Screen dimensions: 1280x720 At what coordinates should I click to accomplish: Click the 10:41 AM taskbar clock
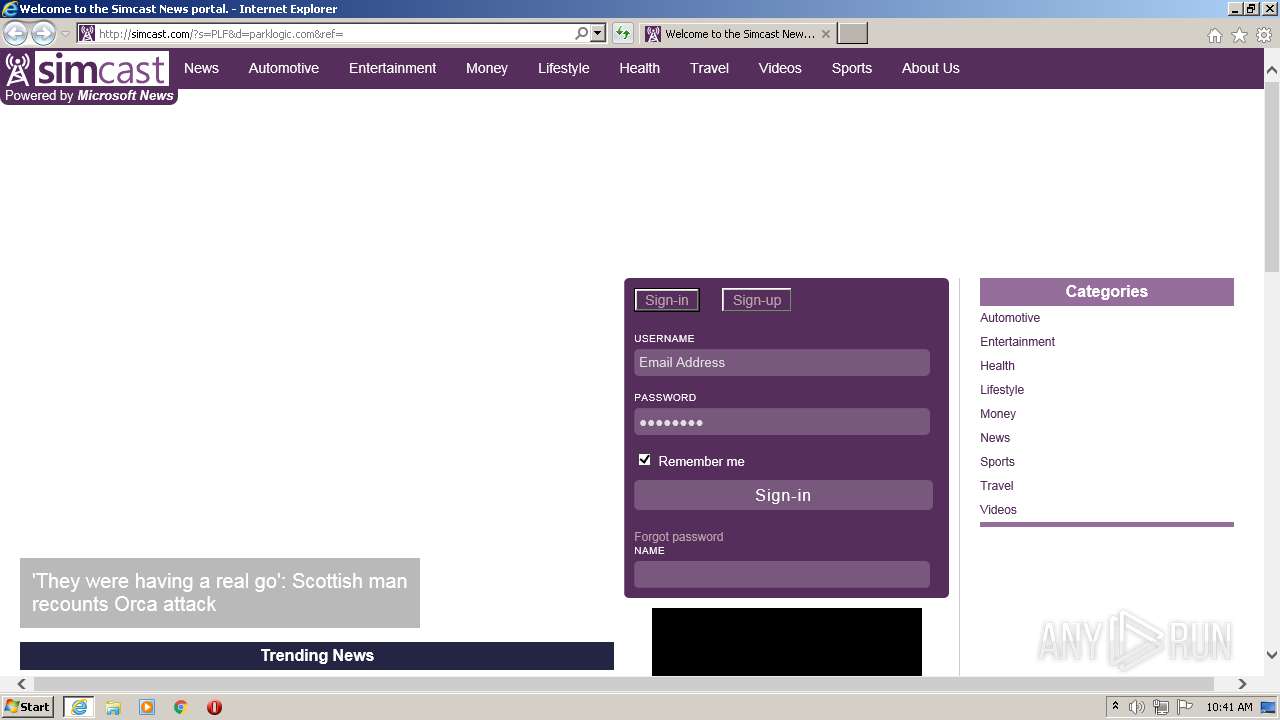(1229, 707)
